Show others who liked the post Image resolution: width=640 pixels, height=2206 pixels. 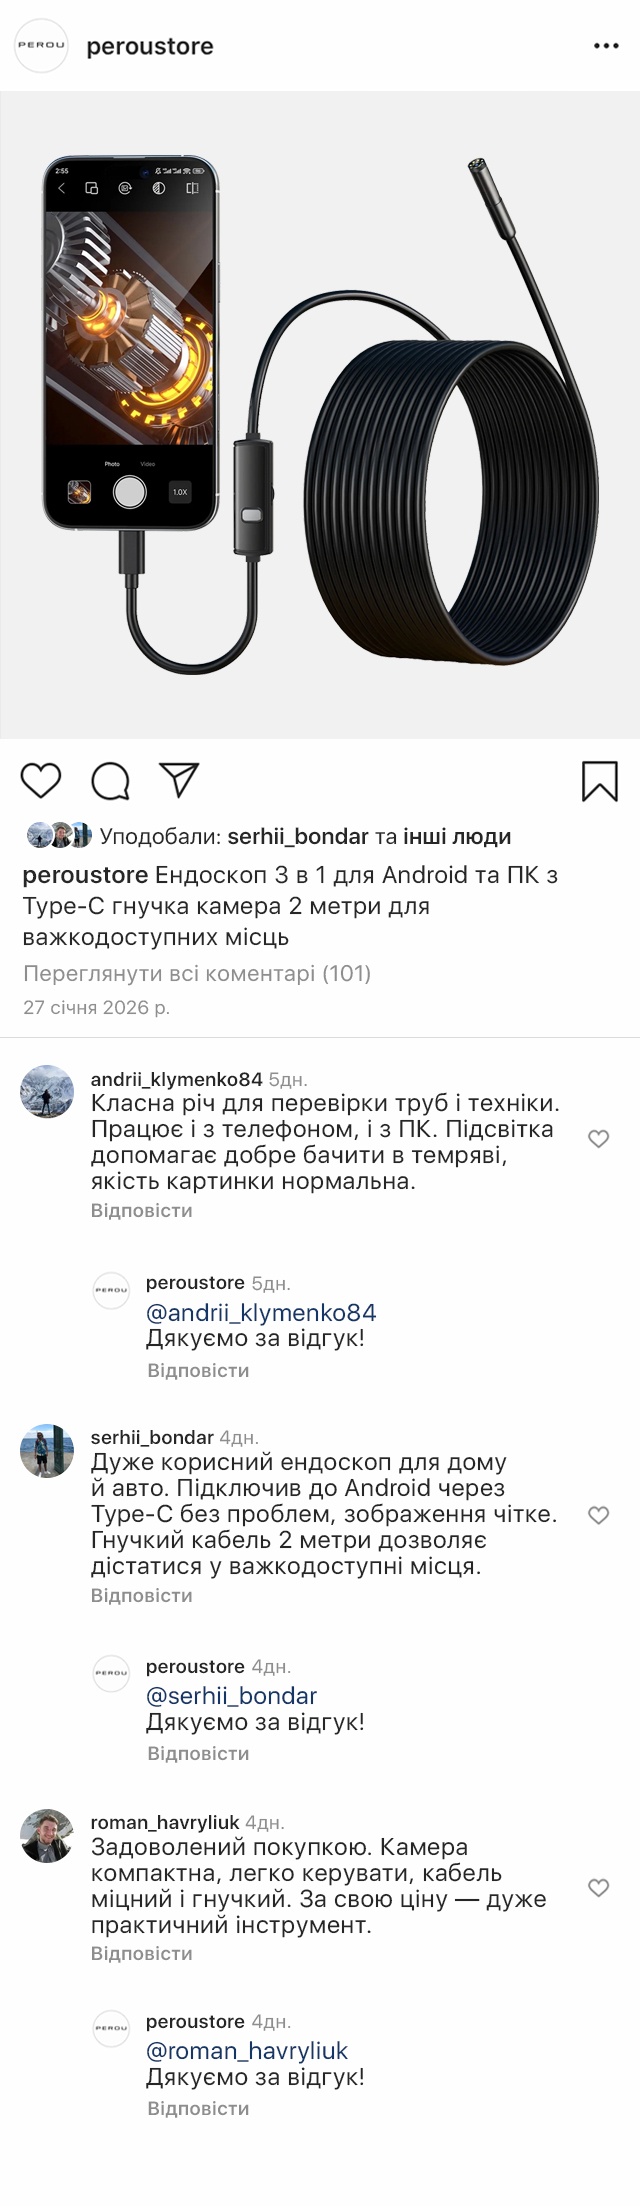(456, 836)
